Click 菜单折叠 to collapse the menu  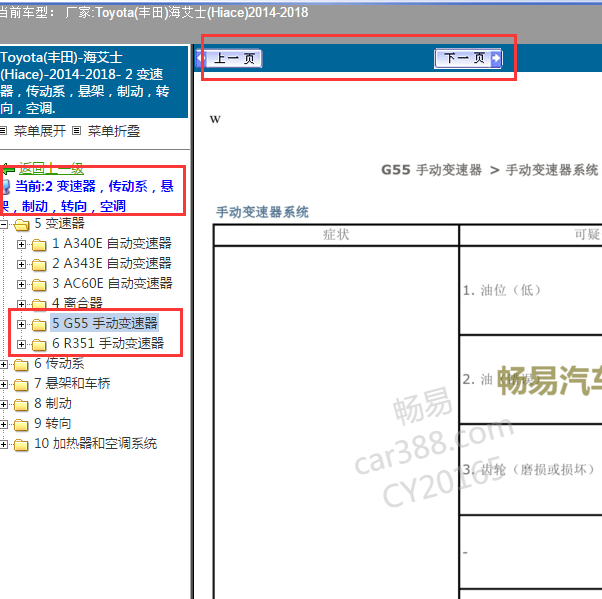tap(114, 131)
